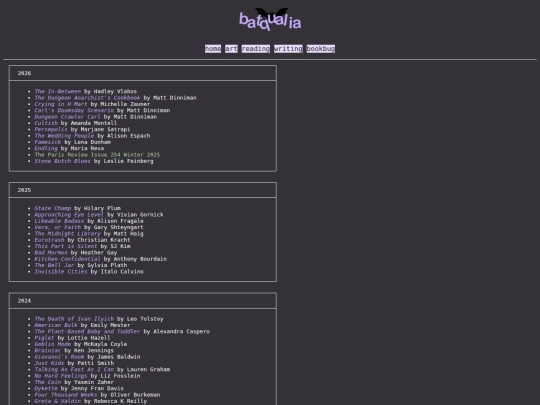Open the writing nav link
This screenshot has height=405, width=540.
point(288,49)
